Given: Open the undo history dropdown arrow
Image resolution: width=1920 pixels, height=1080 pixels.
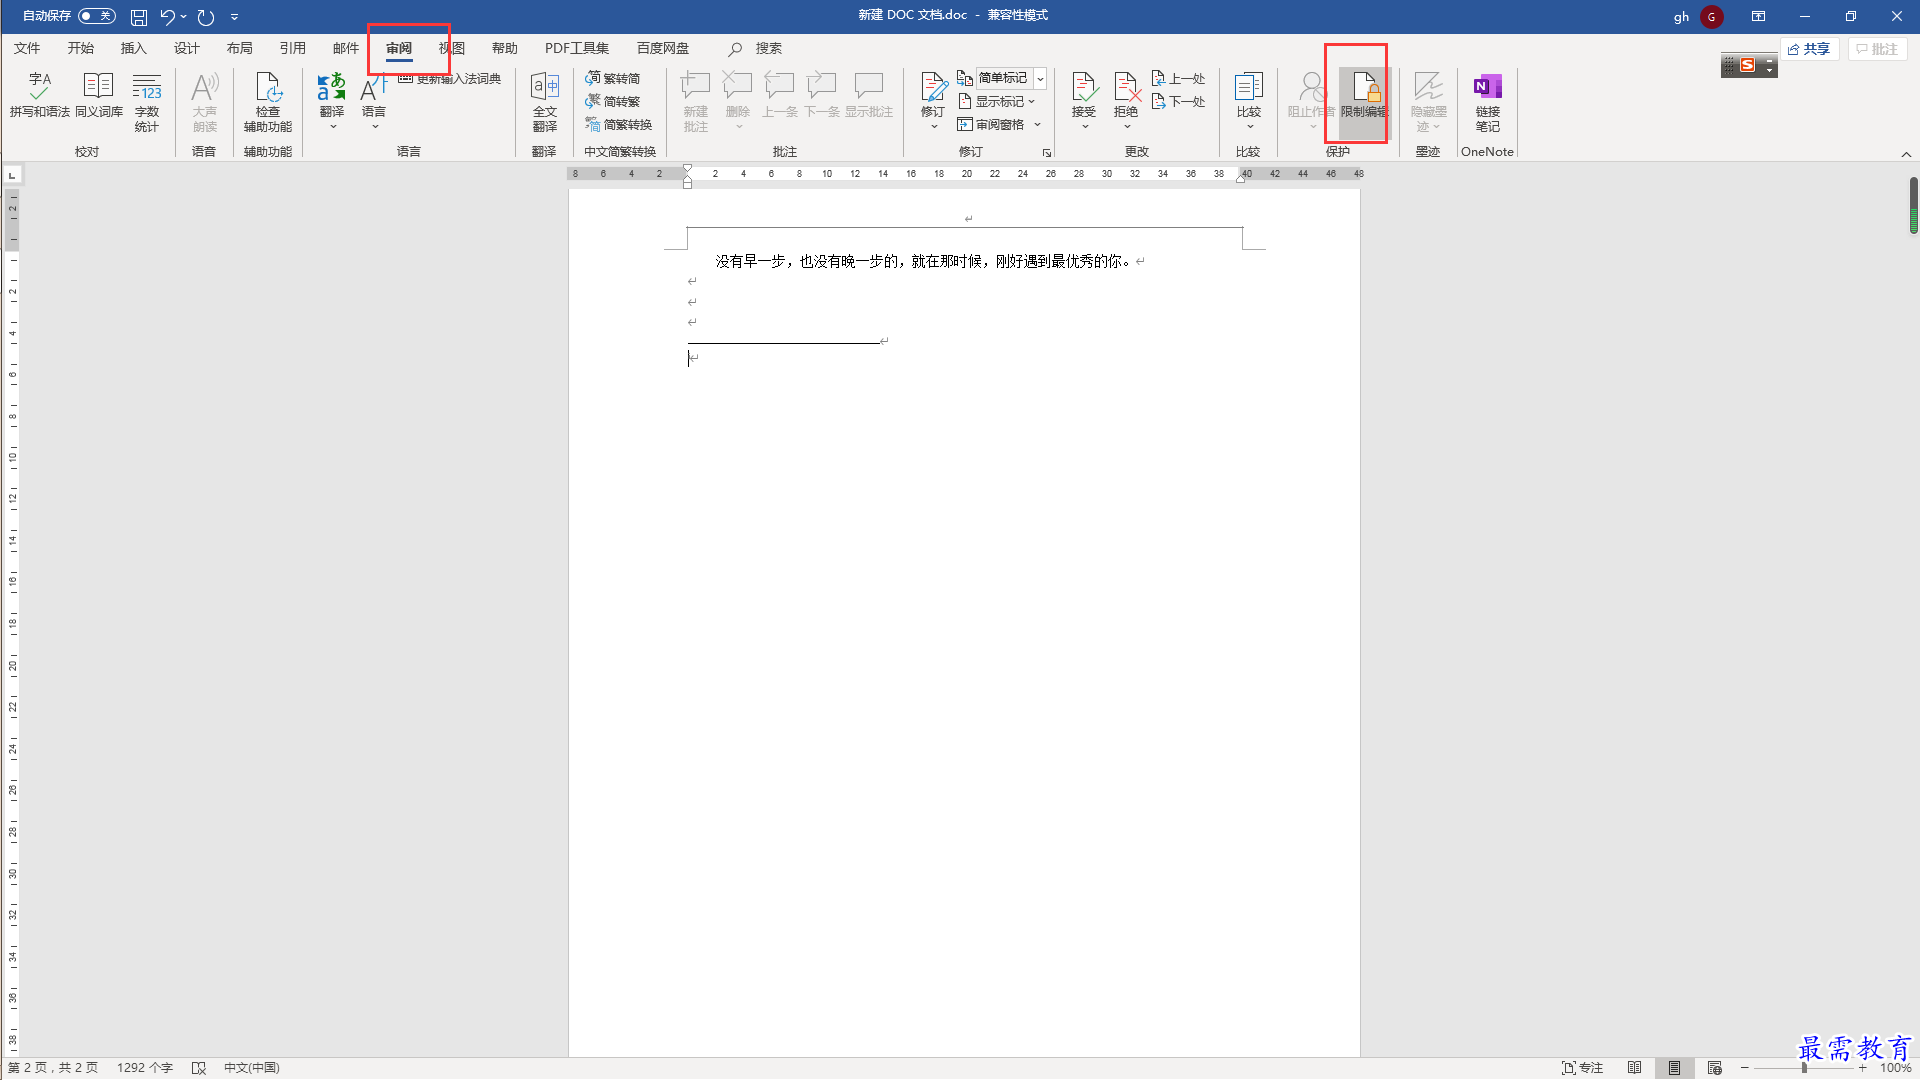Looking at the screenshot, I should point(184,16).
